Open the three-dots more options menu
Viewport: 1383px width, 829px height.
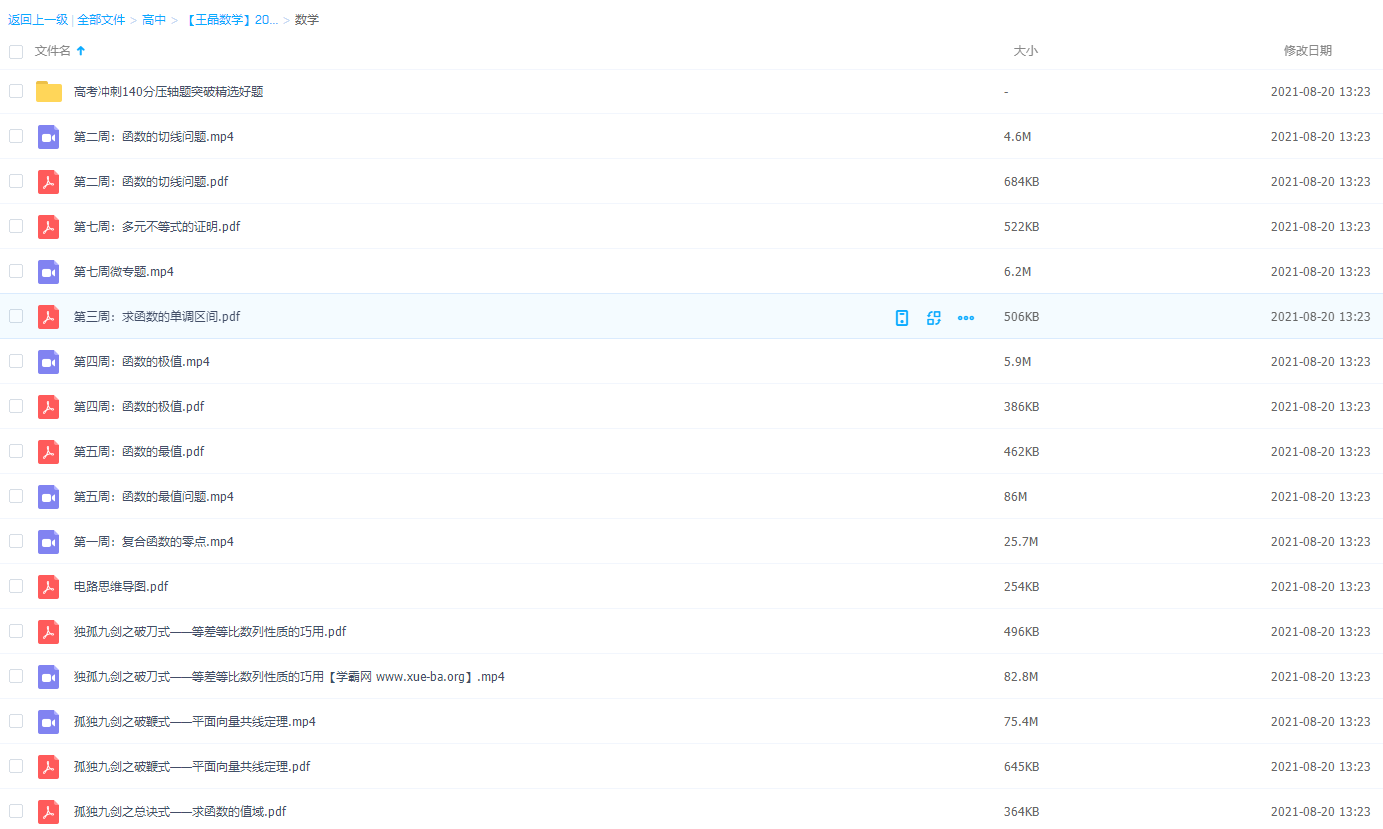click(965, 318)
